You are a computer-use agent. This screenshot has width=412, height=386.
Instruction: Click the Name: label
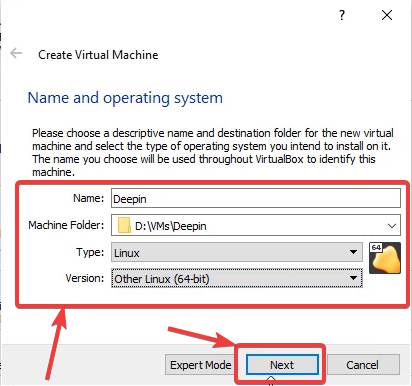point(89,198)
